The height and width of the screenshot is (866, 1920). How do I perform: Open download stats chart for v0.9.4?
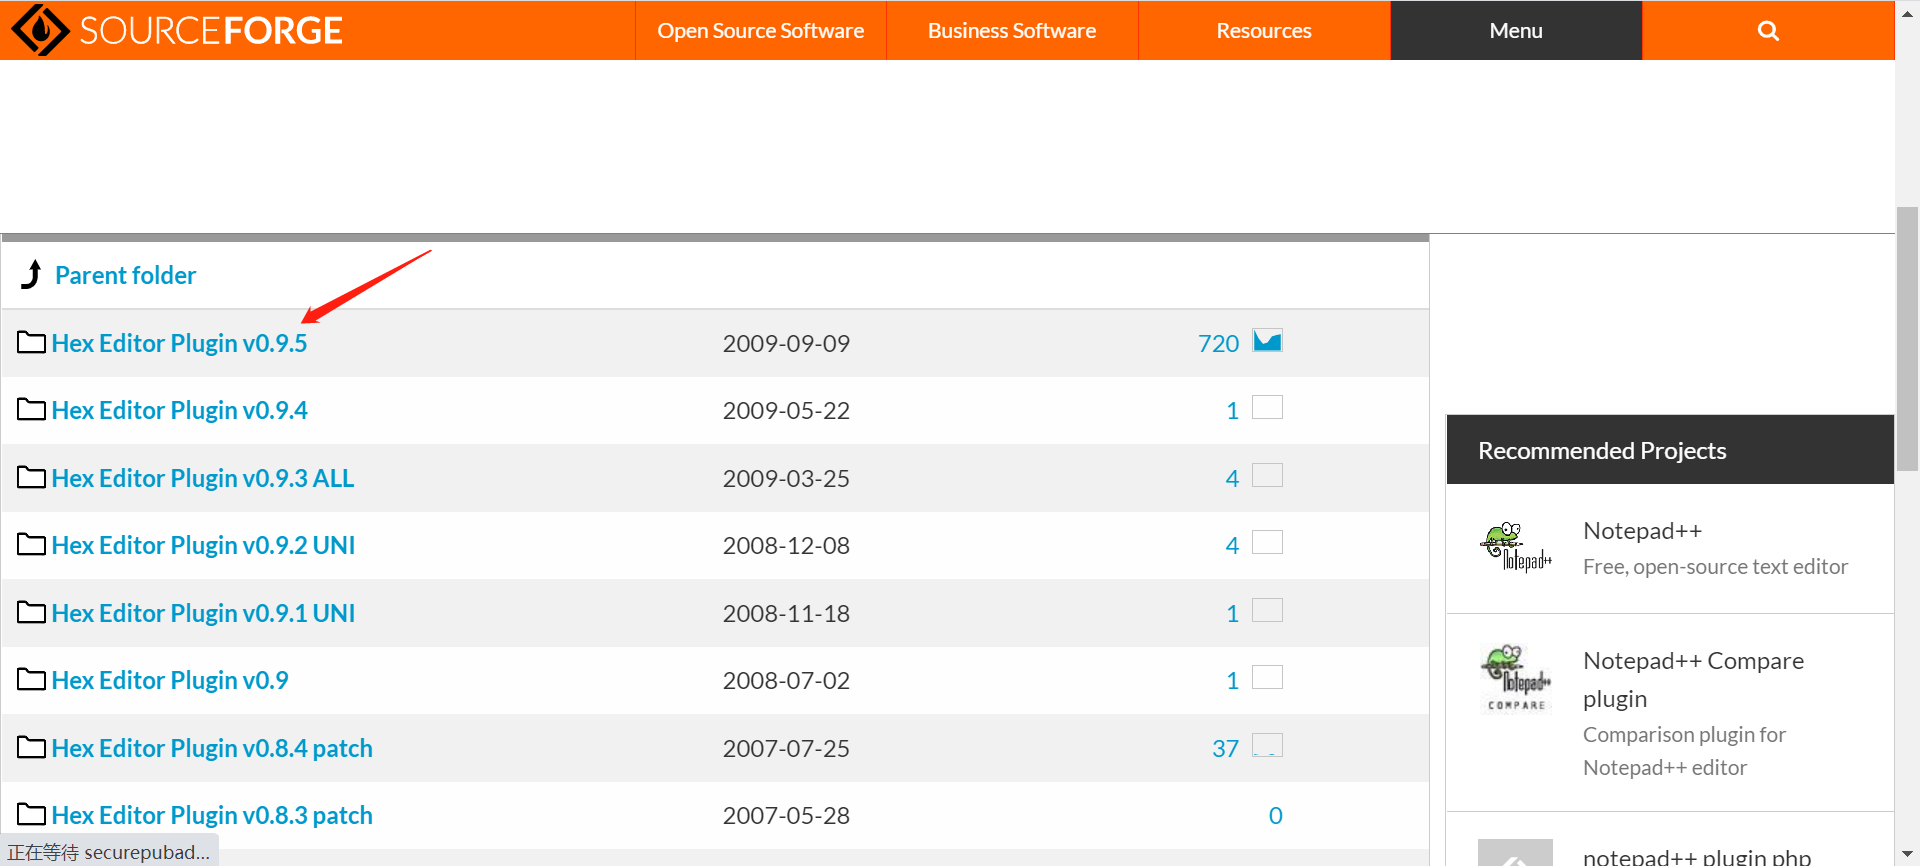pyautogui.click(x=1267, y=408)
